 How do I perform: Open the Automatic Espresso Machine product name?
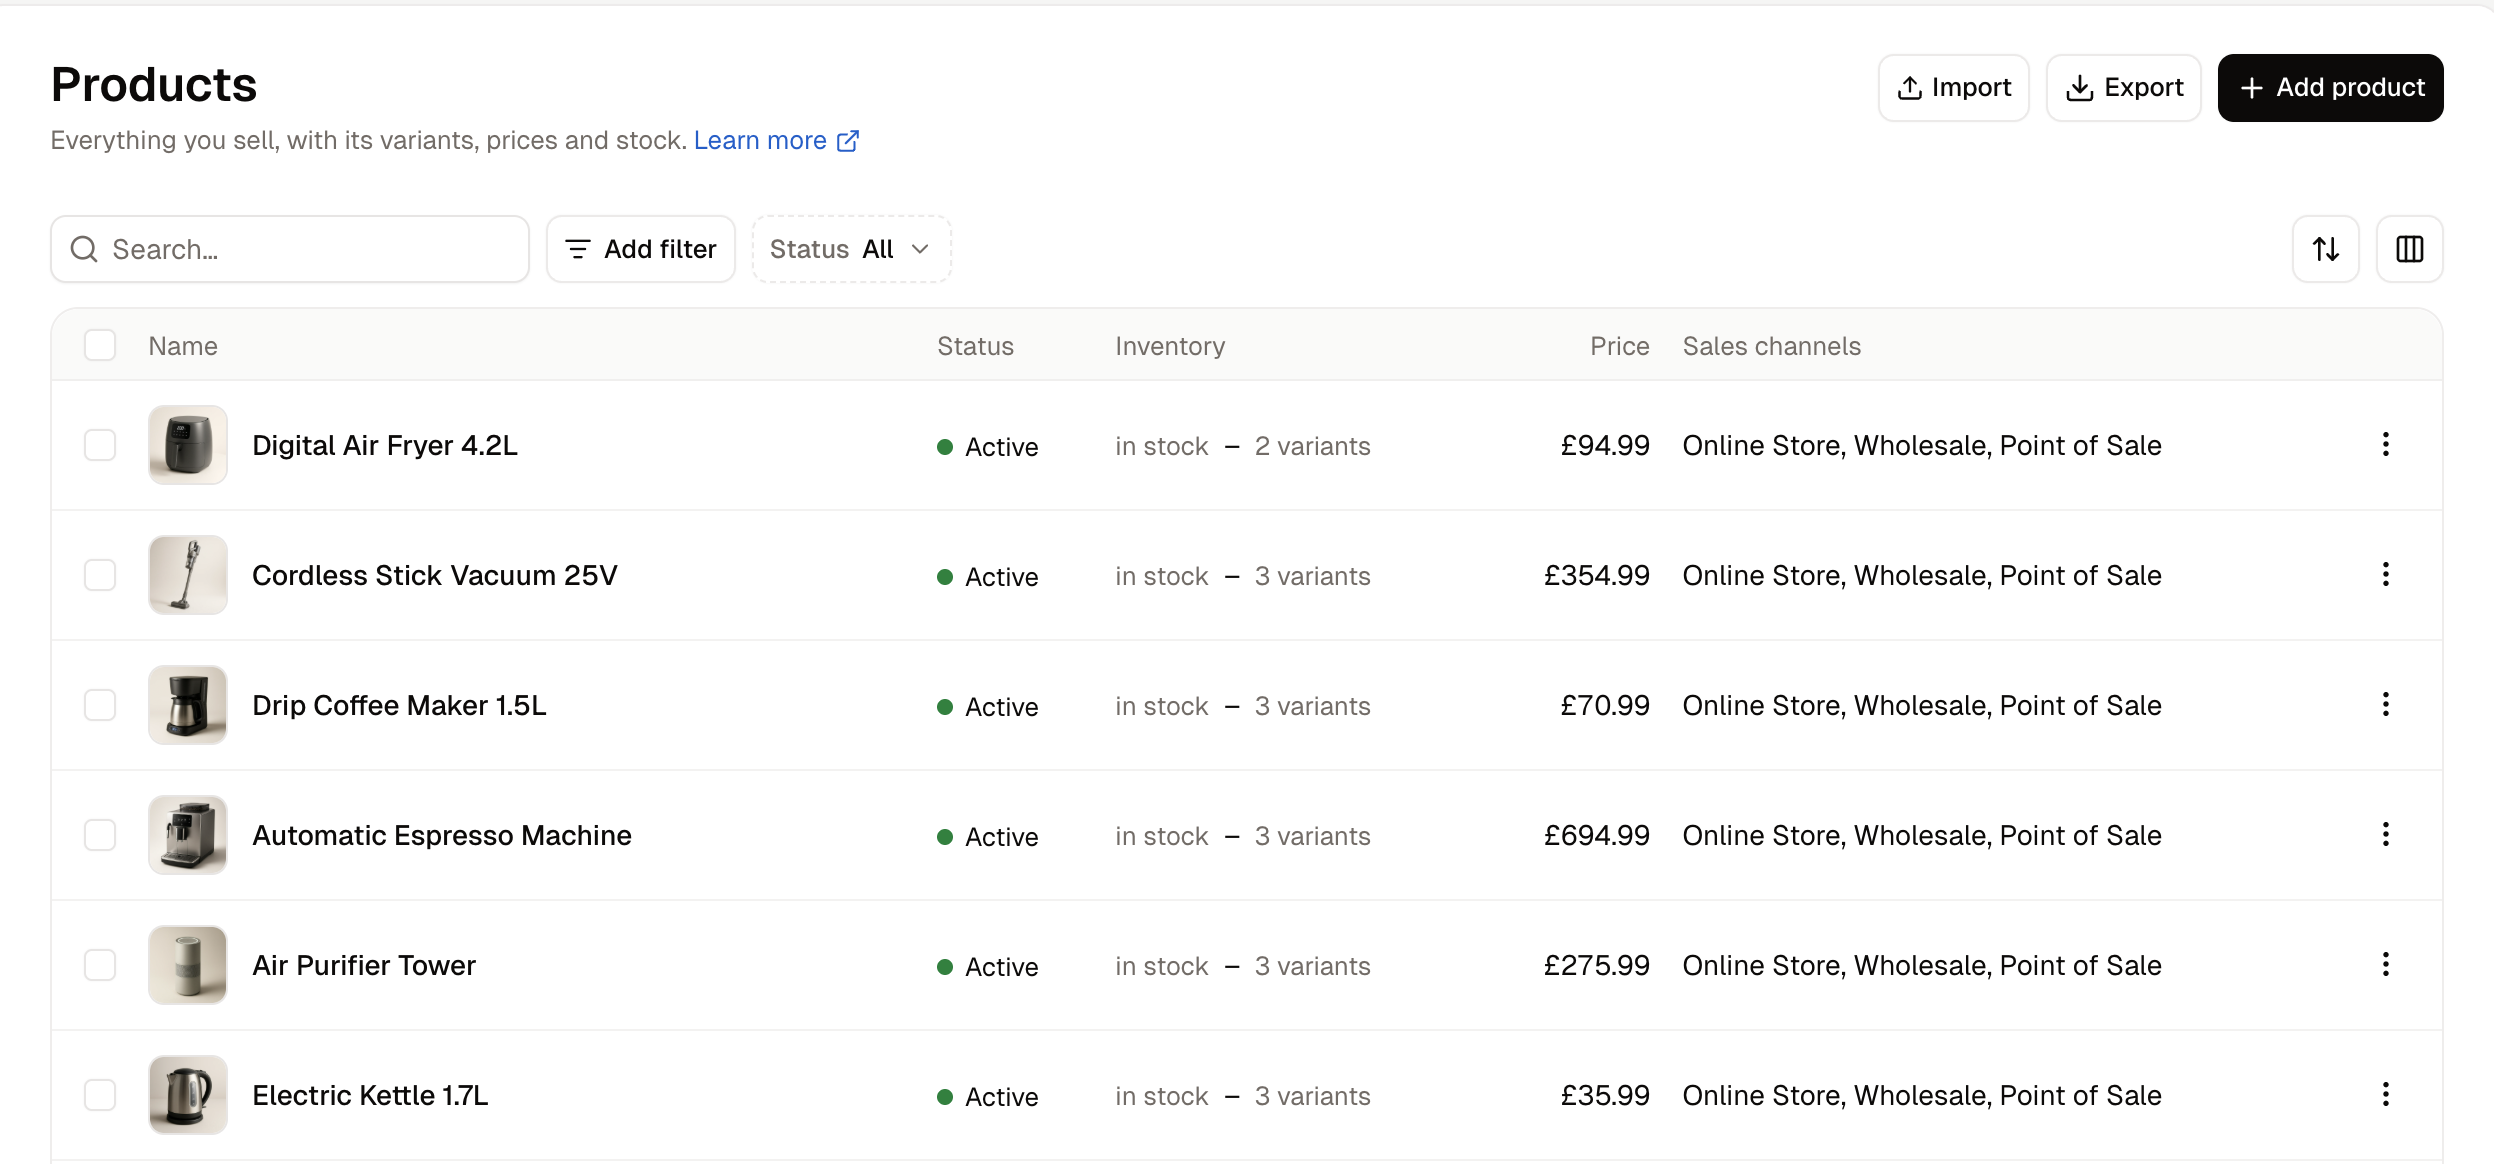click(442, 836)
